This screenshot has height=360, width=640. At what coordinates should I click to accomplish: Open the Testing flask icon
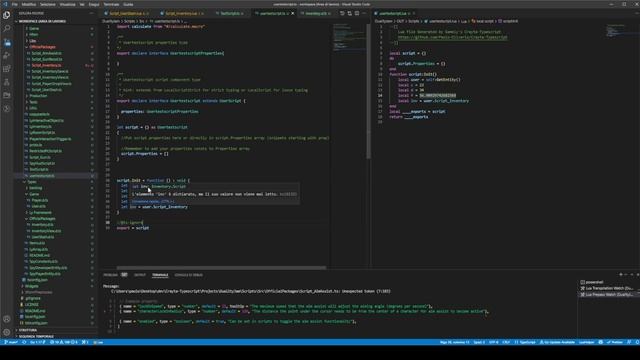(x=7, y=82)
